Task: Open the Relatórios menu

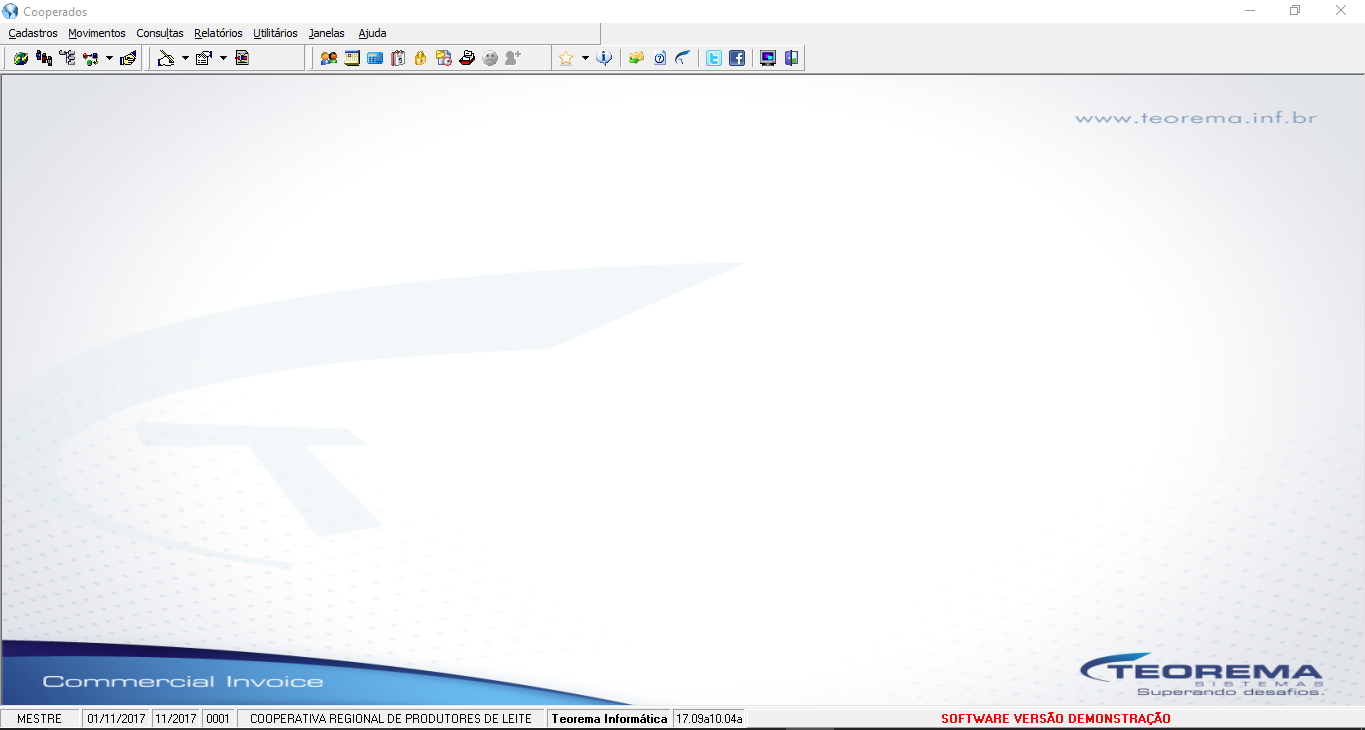Action: 218,33
